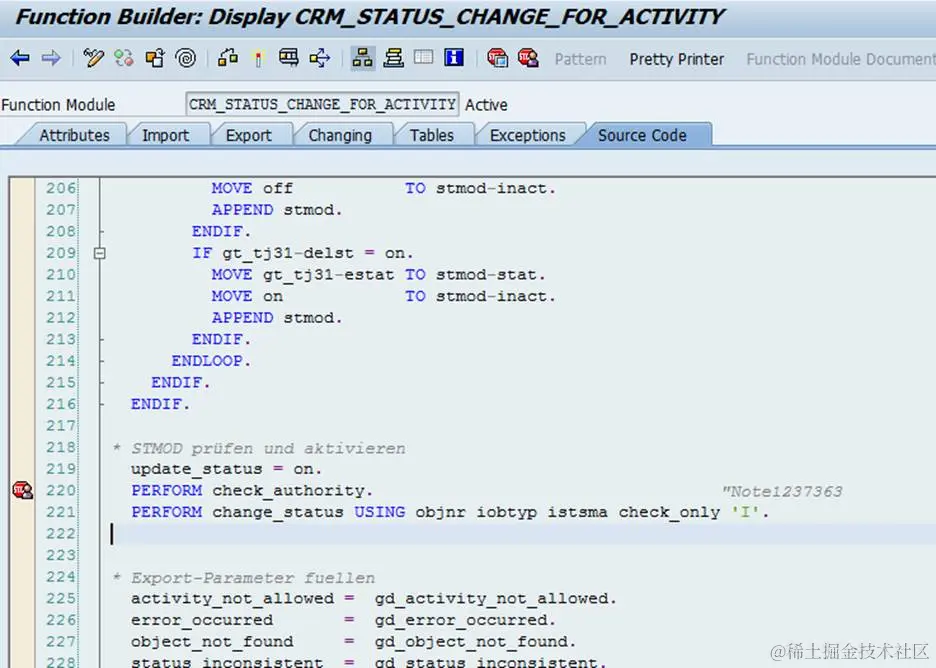Click 'PERFORM change_status USING' line
Image resolution: width=936 pixels, height=668 pixels.
coord(268,512)
